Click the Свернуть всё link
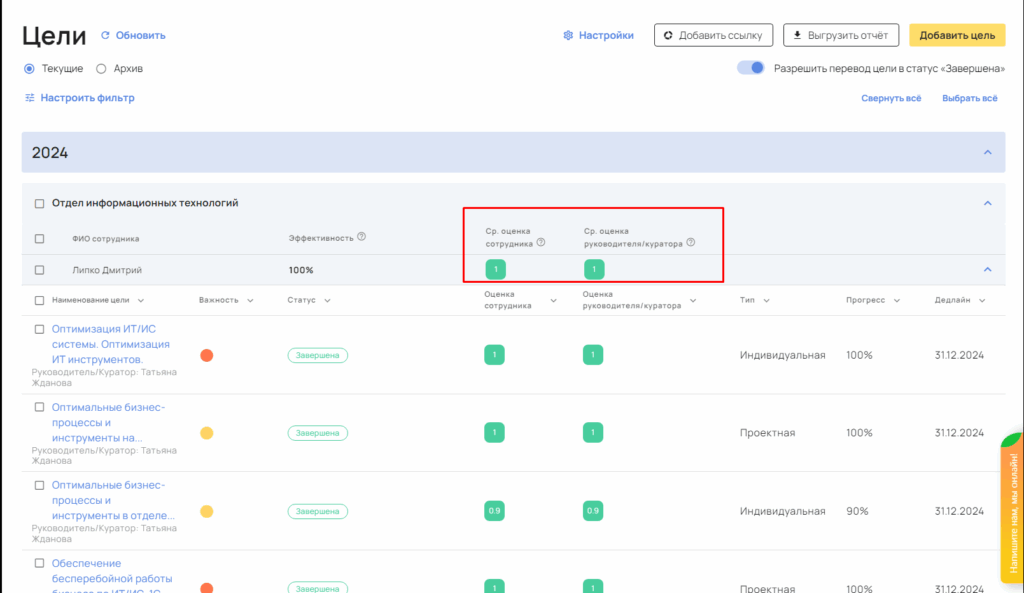This screenshot has width=1024, height=593. (x=891, y=98)
